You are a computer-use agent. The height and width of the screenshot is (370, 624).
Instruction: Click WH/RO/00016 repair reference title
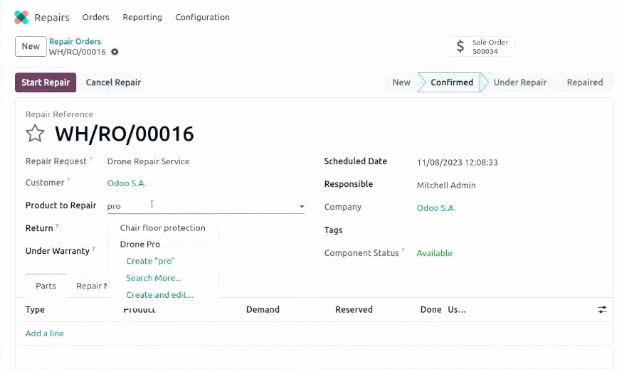(x=124, y=134)
